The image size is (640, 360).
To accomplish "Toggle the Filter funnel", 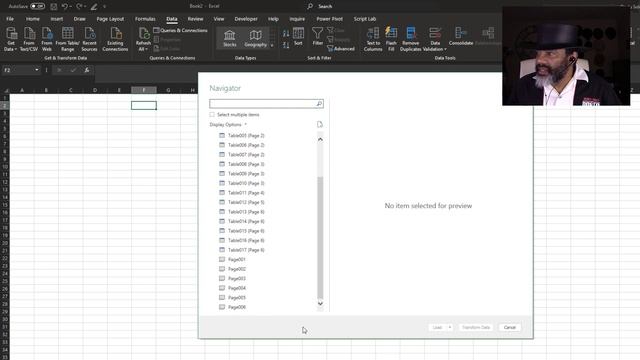I will (x=318, y=37).
